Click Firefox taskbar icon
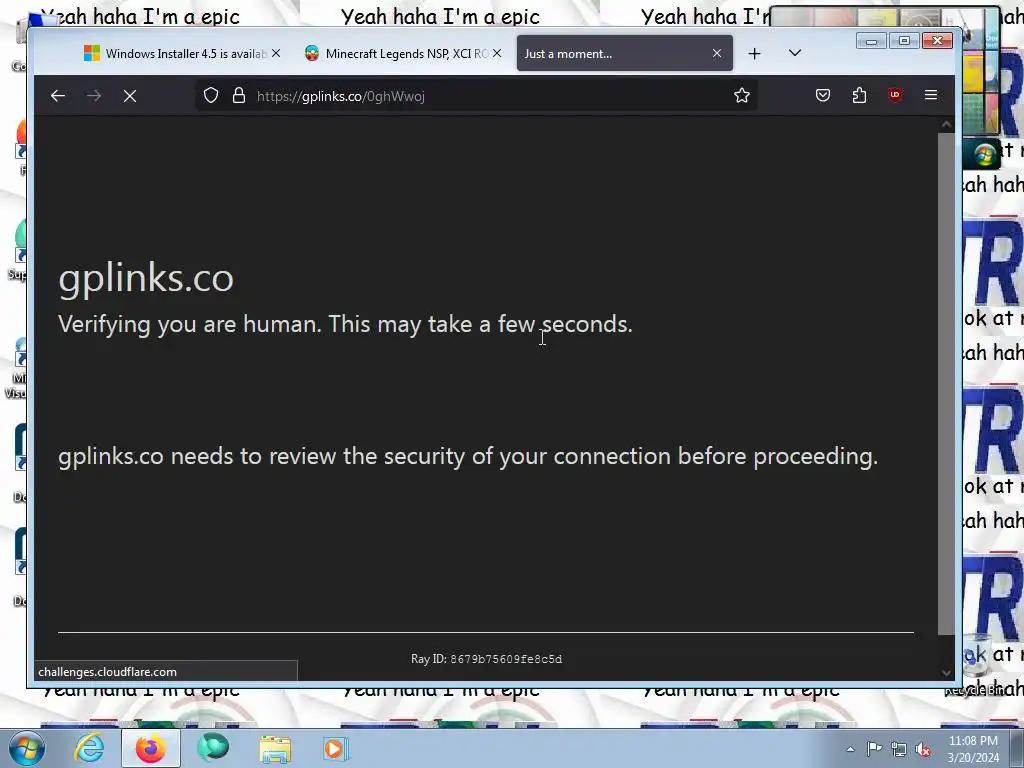The height and width of the screenshot is (768, 1024). 151,748
